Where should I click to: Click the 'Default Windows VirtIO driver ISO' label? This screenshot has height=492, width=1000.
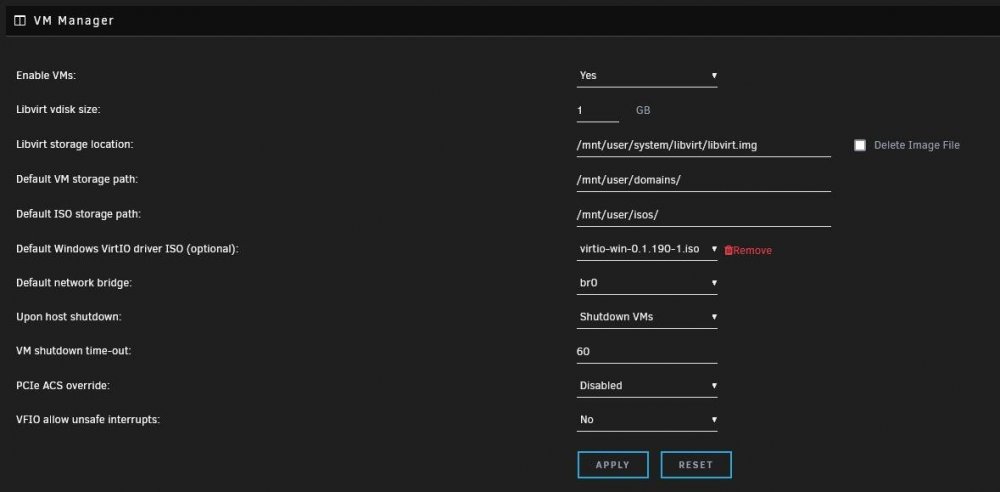[x=127, y=249]
